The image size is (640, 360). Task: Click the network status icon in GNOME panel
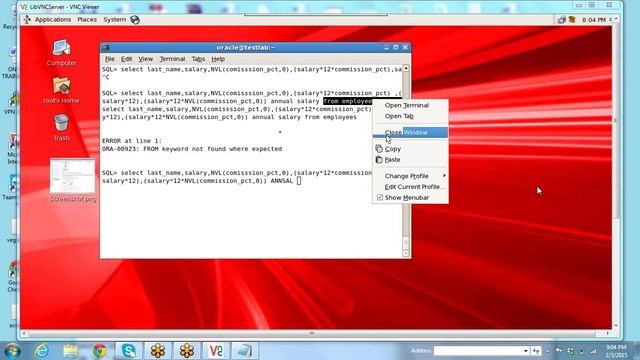[x=562, y=20]
